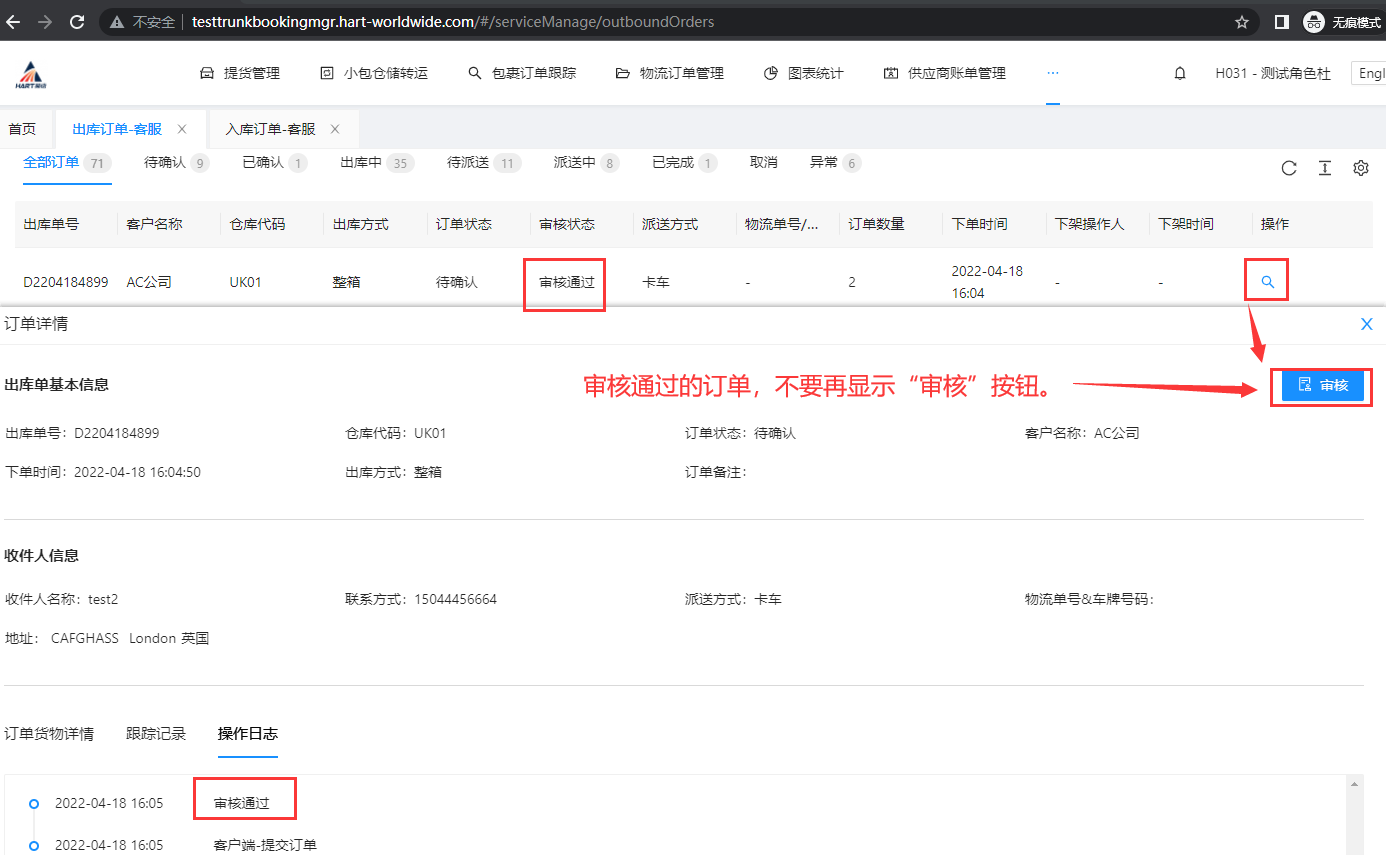Switch to the 跟踪记录 tab
The height and width of the screenshot is (855, 1386).
pyautogui.click(x=156, y=733)
